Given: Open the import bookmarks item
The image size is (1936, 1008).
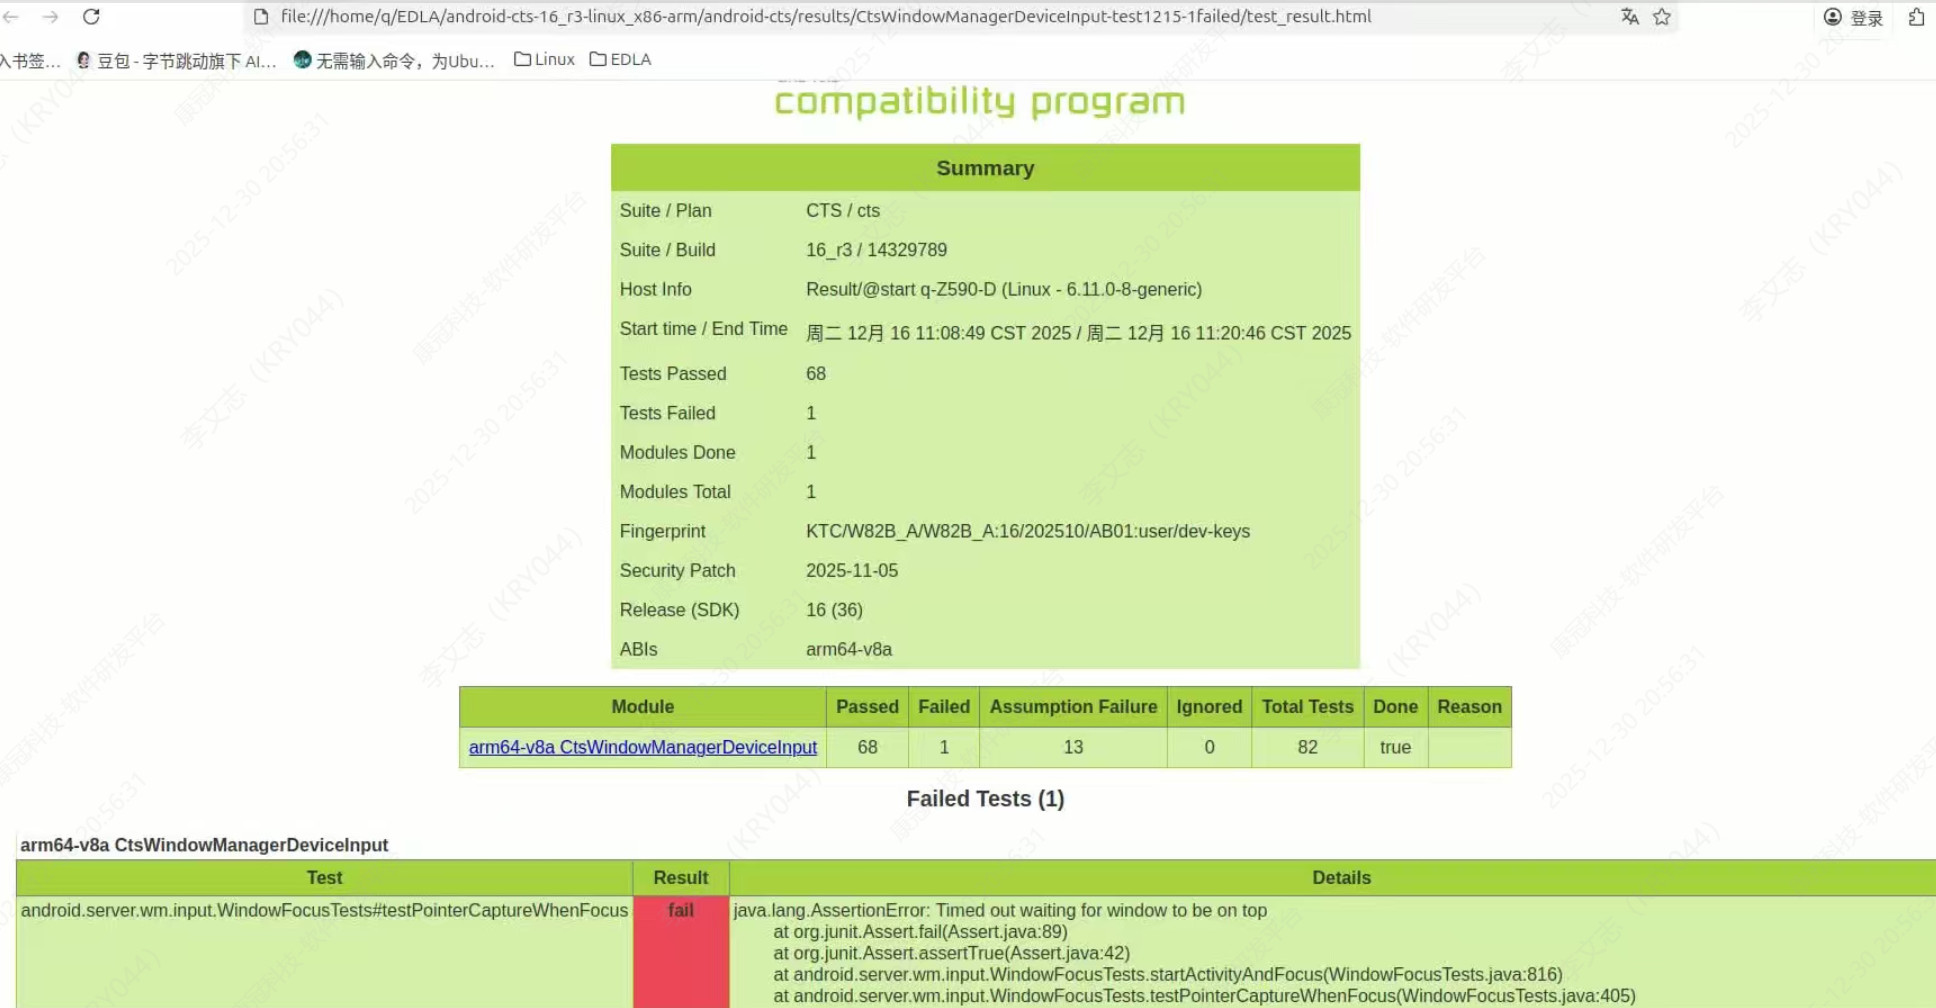Looking at the screenshot, I should click(30, 61).
